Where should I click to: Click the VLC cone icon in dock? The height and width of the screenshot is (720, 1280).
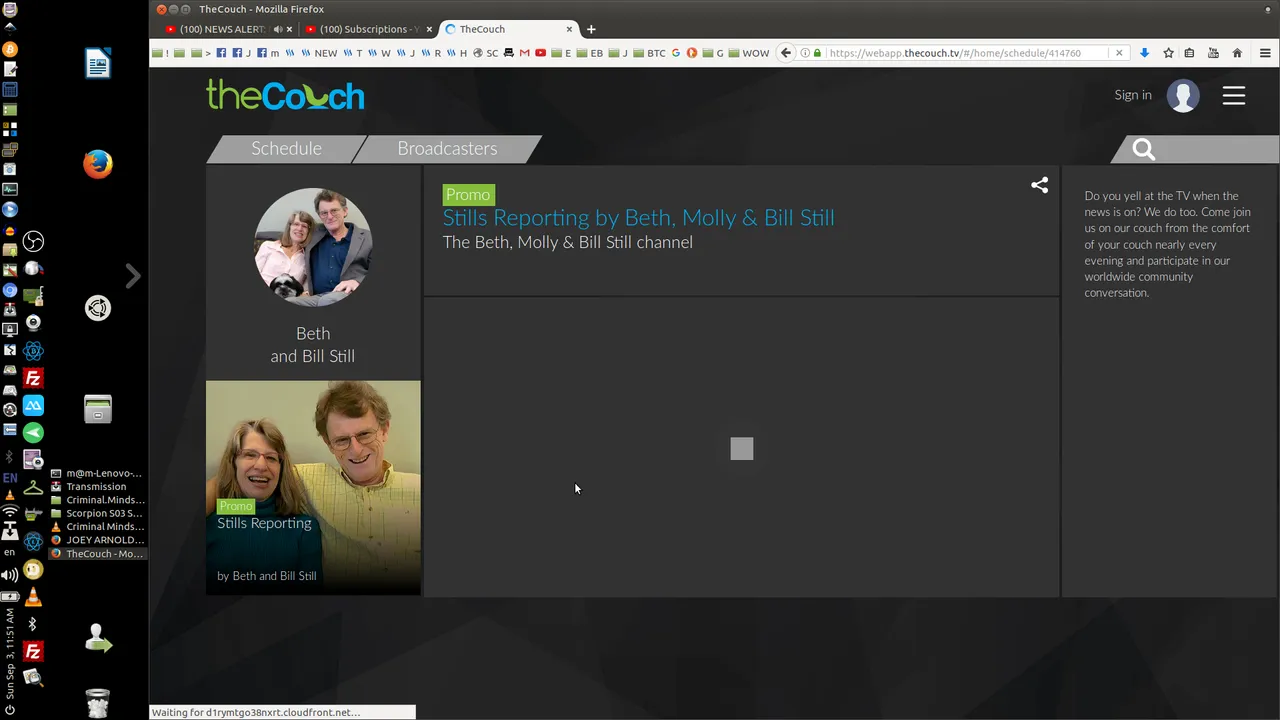(x=33, y=598)
